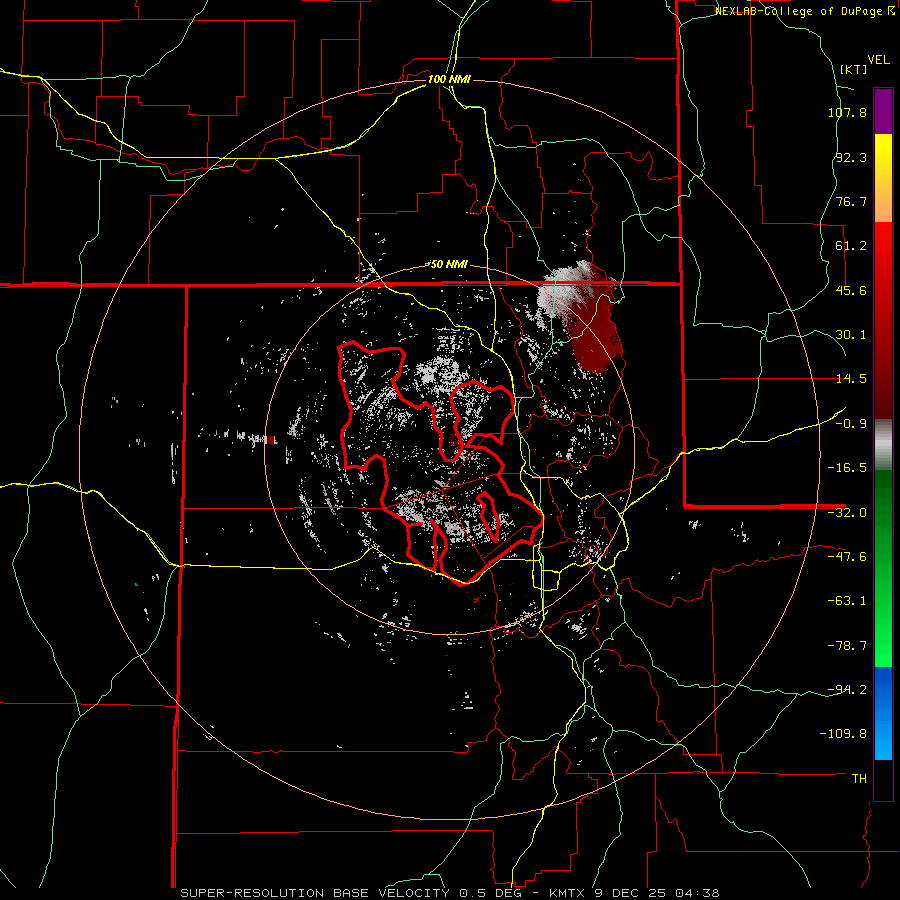Click the [KT] units label
The image size is (900, 900).
854,69
